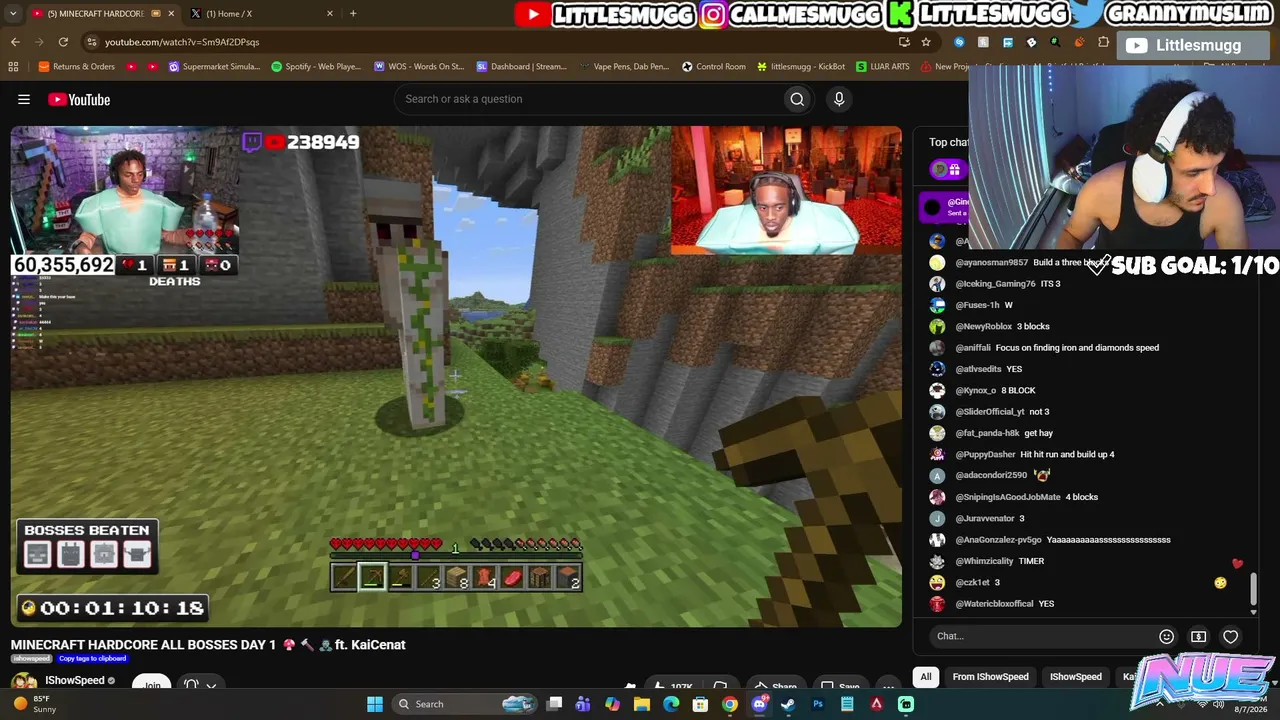1280x720 pixels.
Task: Open the IShowSpeed channel avatar
Action: pyautogui.click(x=24, y=682)
